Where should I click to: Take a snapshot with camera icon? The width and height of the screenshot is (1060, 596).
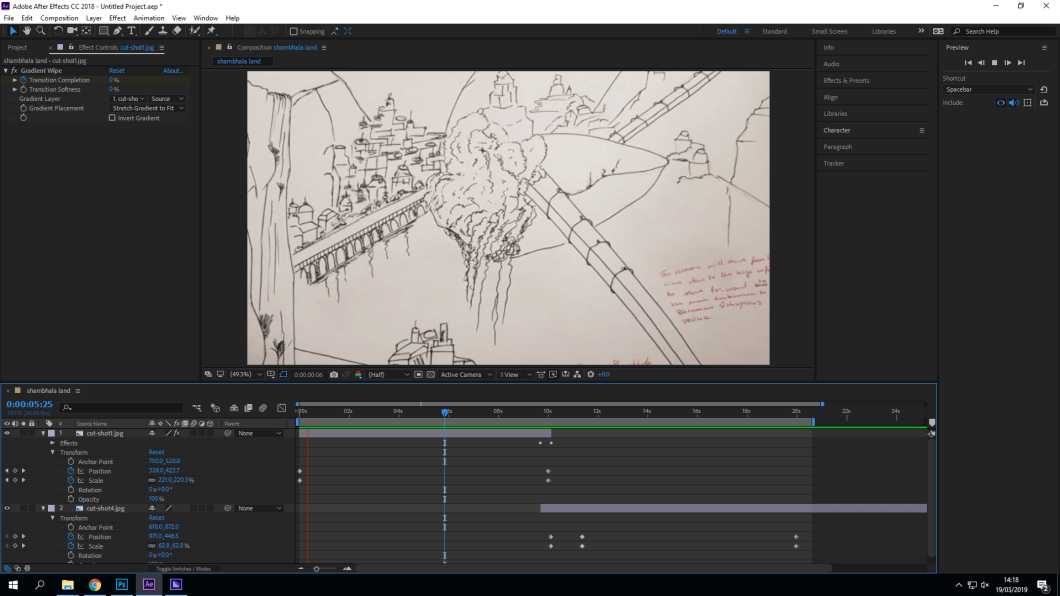[x=334, y=375]
